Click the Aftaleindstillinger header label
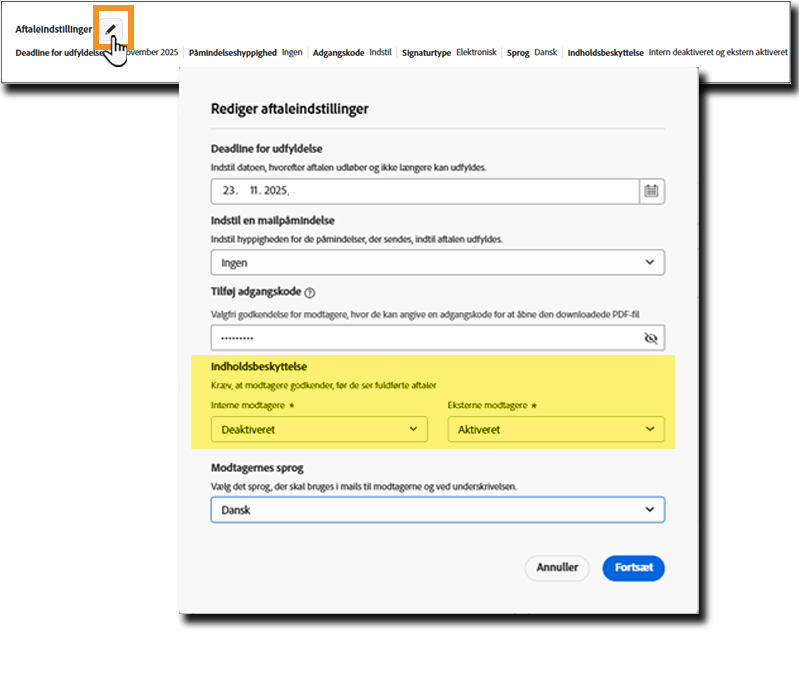Image resolution: width=799 pixels, height=676 pixels. (x=54, y=30)
